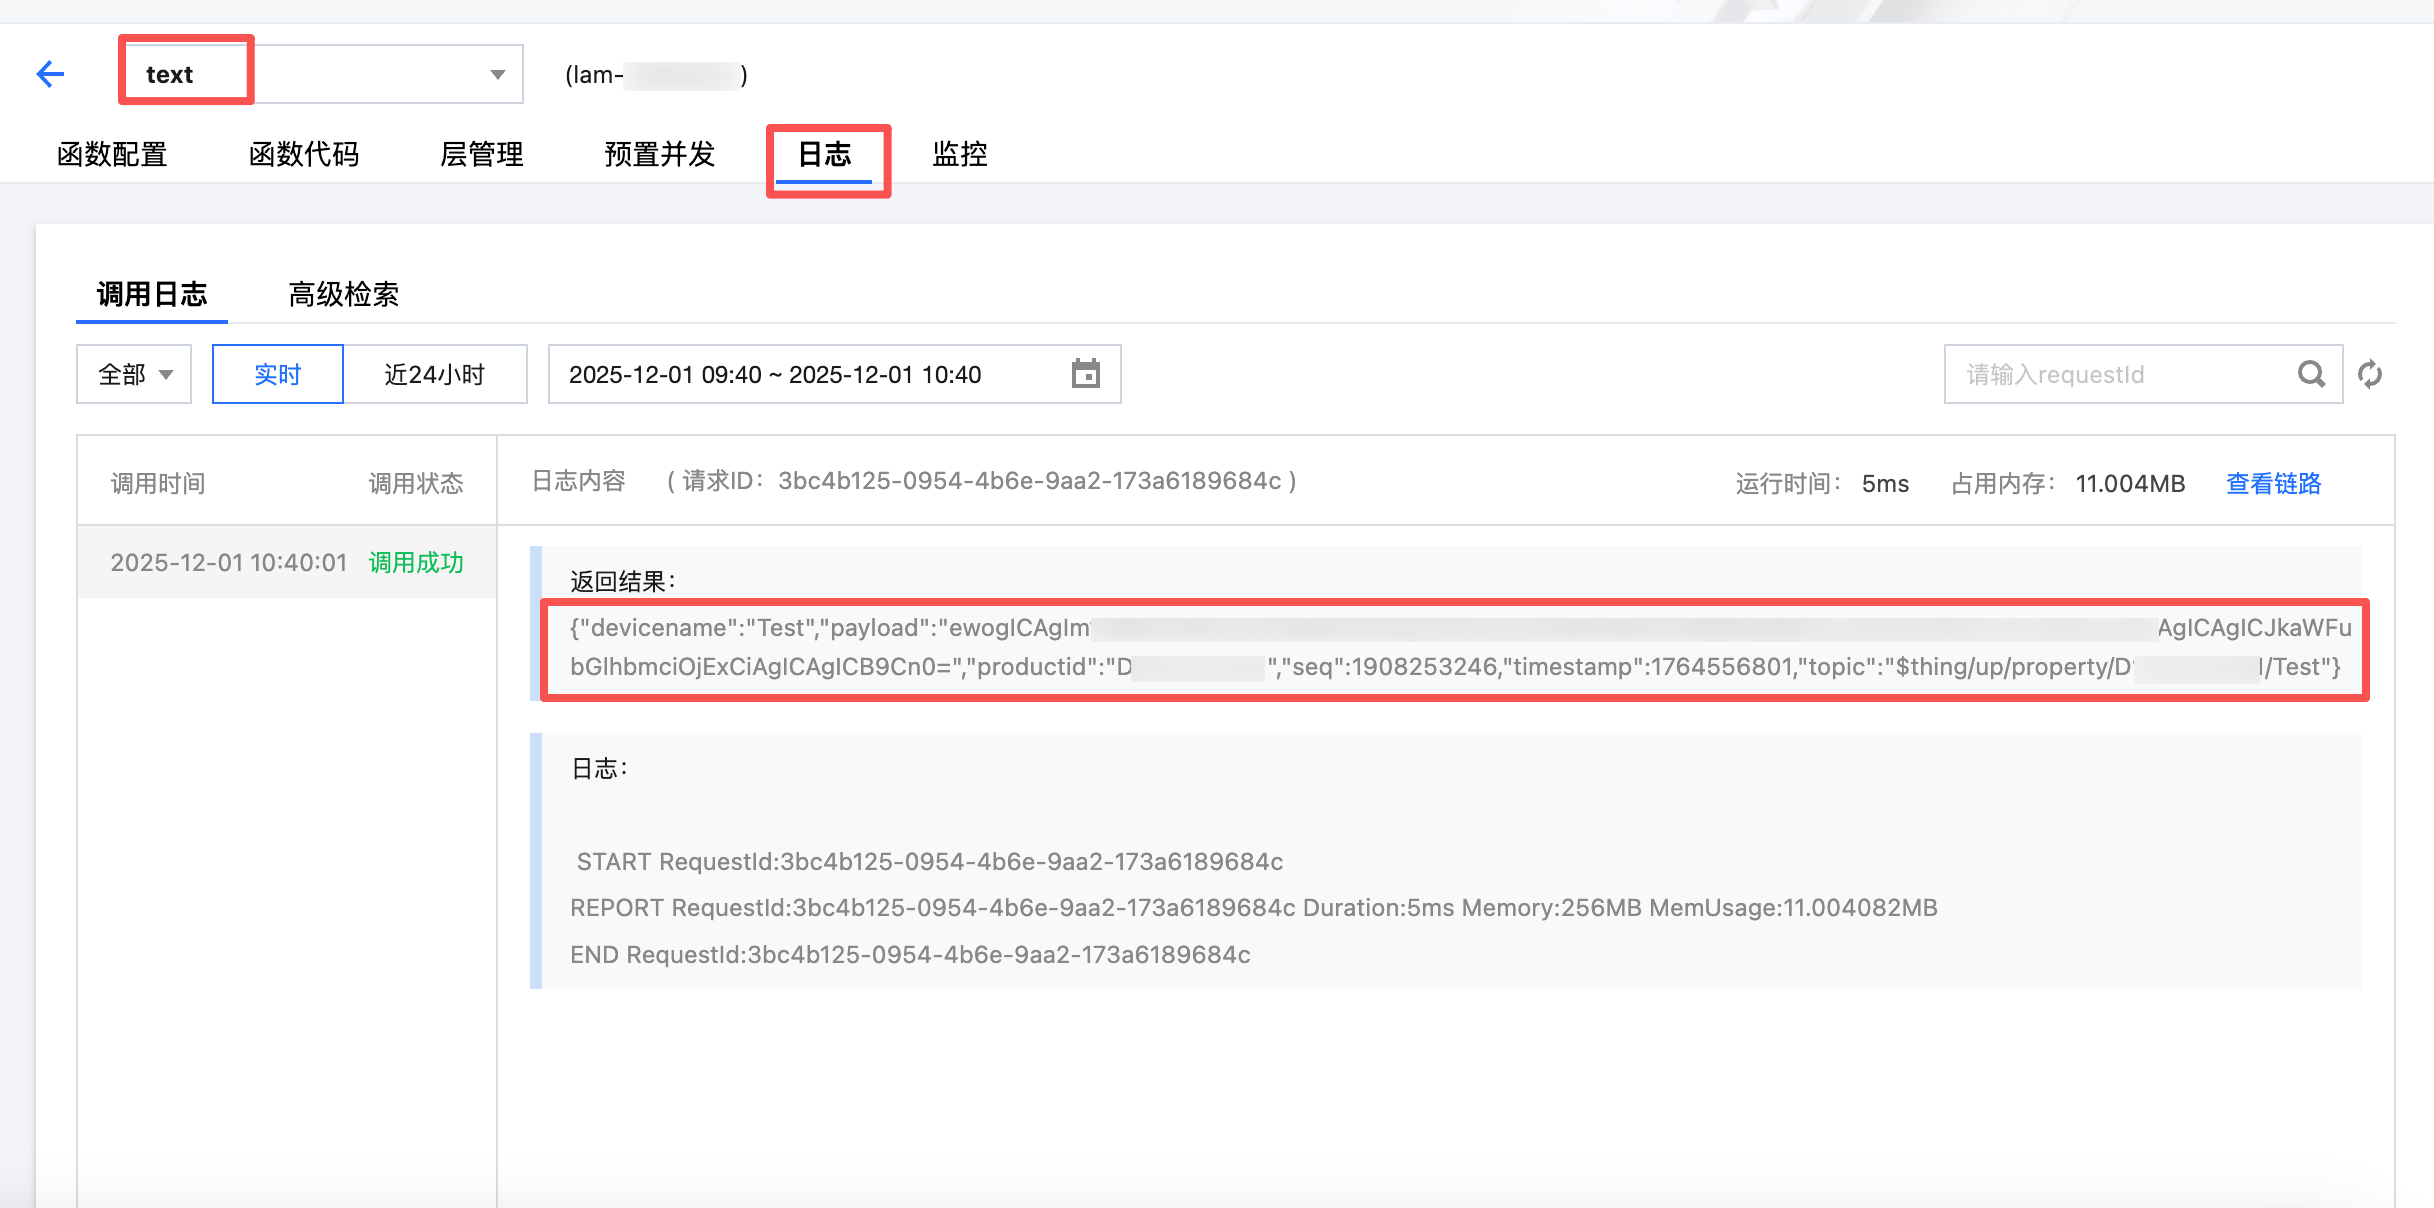Select the 调用日志 sub-tab

pos(151,294)
